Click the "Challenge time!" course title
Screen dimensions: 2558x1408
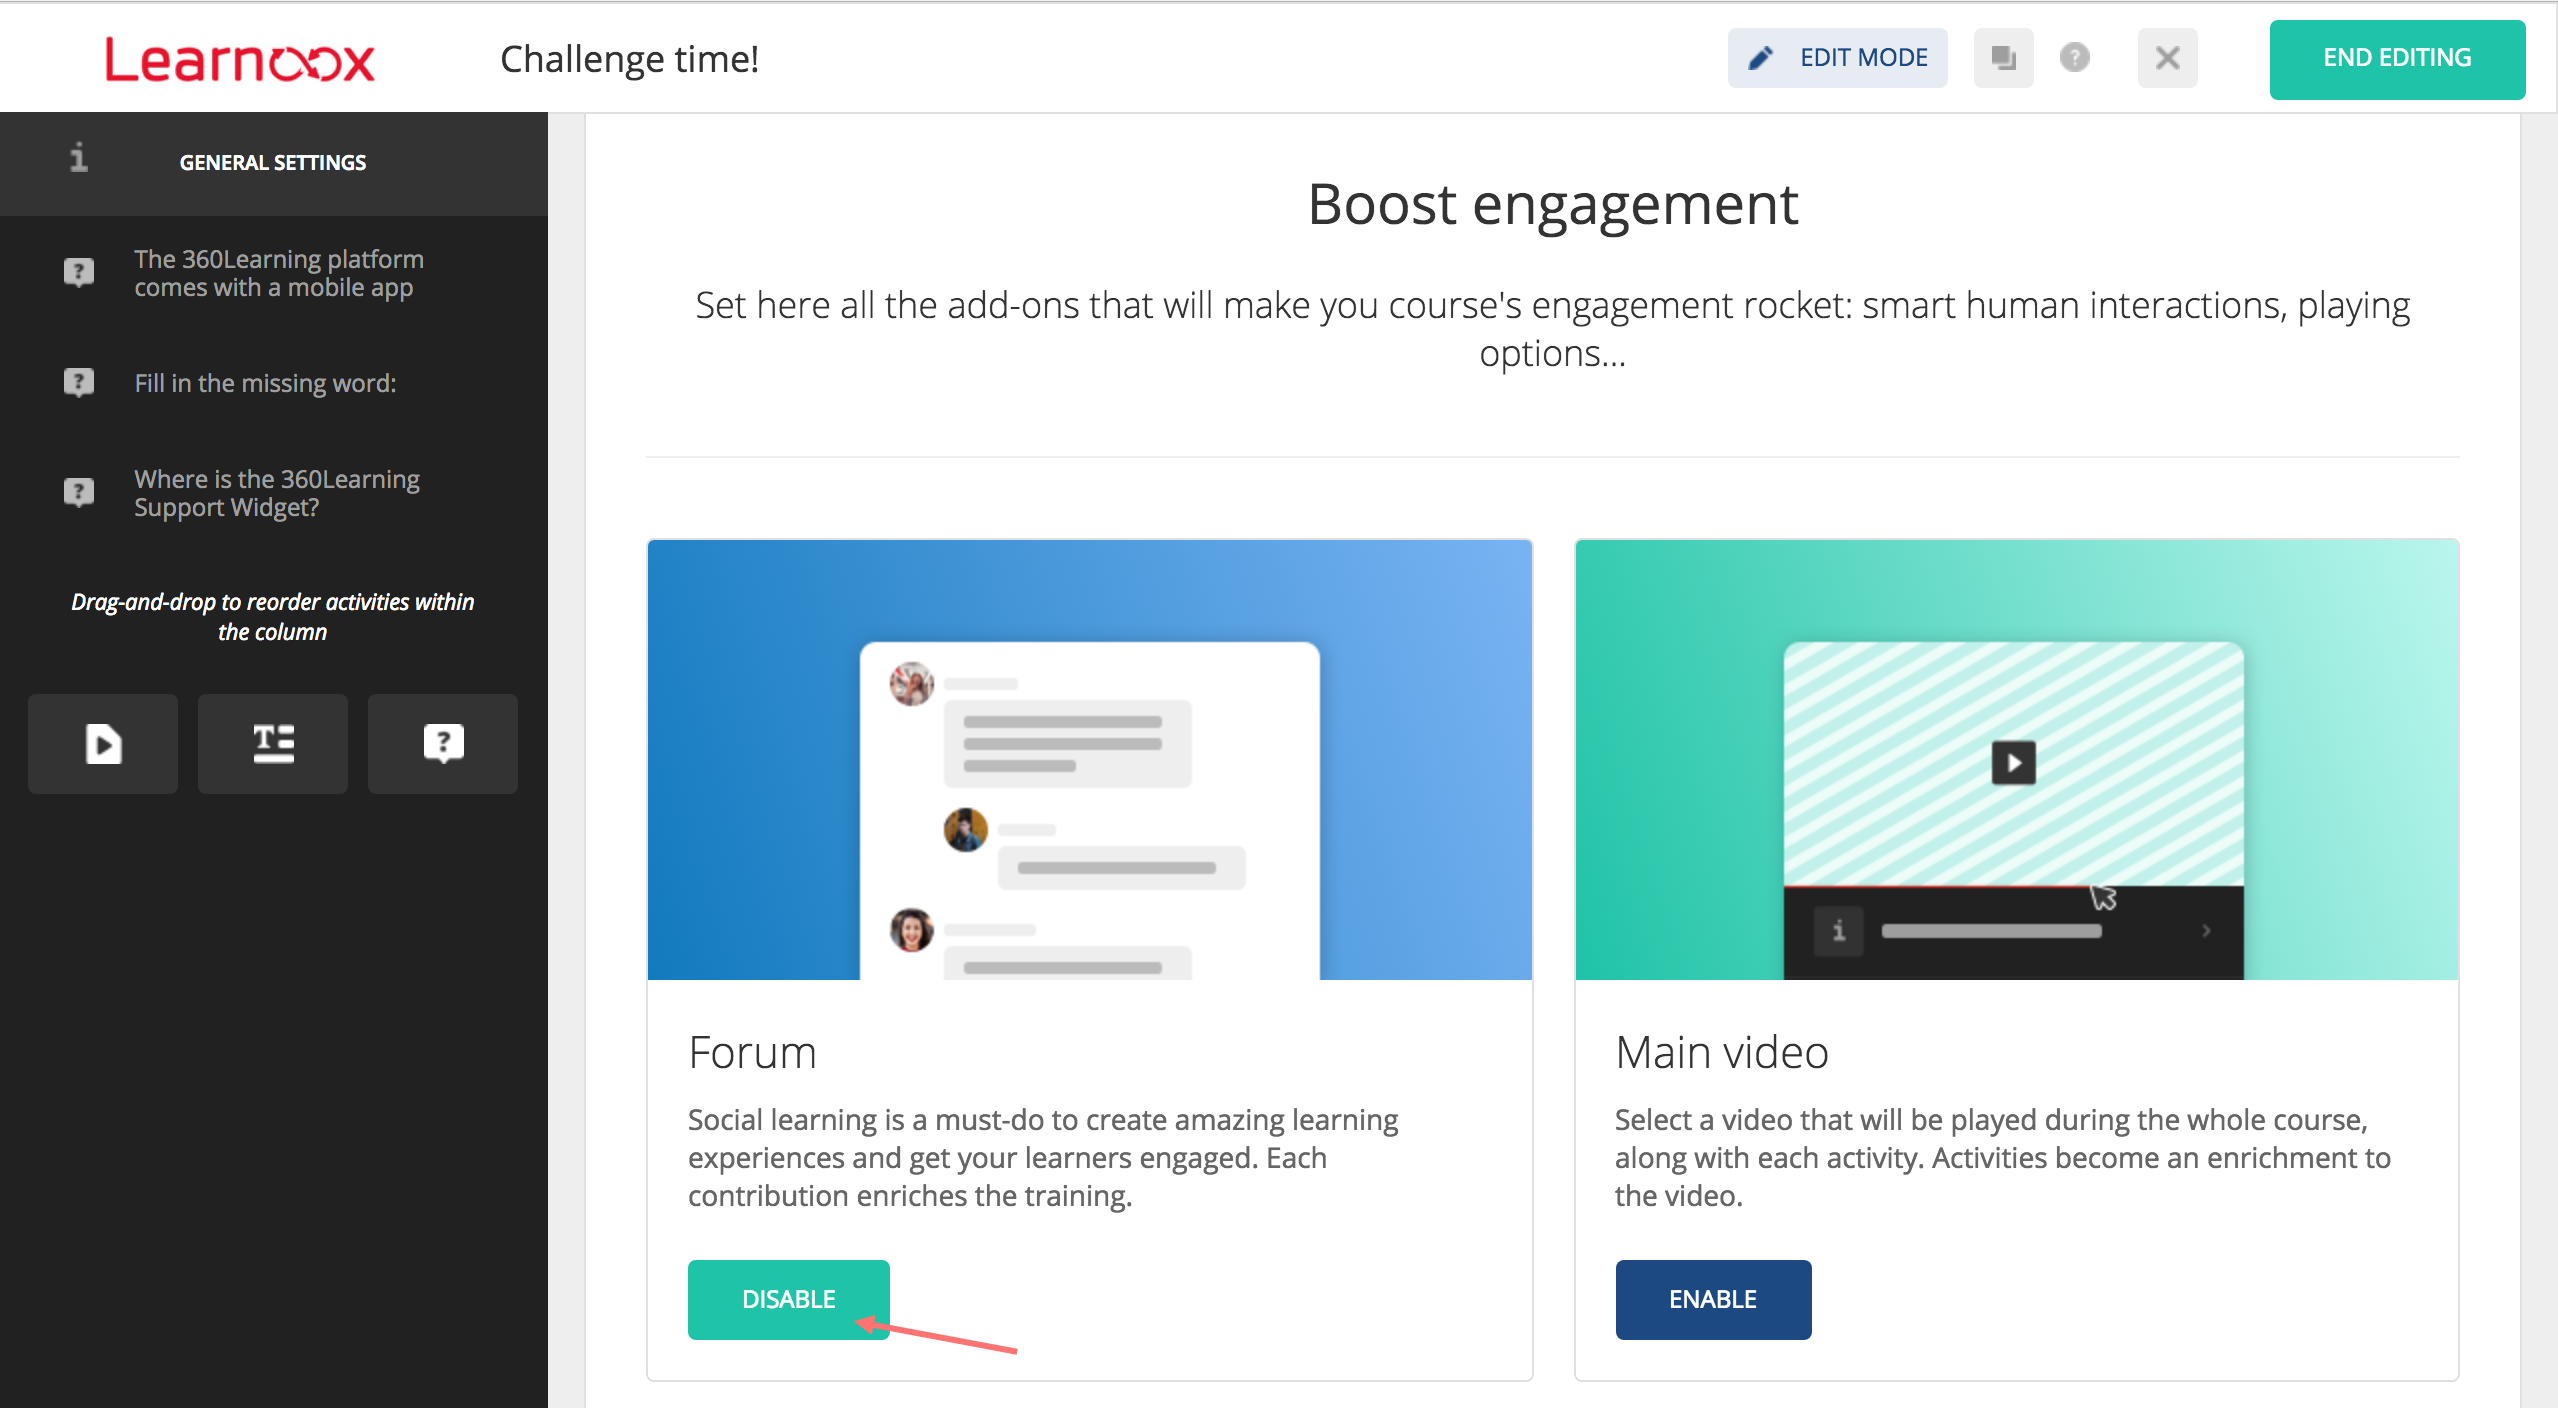(x=629, y=59)
